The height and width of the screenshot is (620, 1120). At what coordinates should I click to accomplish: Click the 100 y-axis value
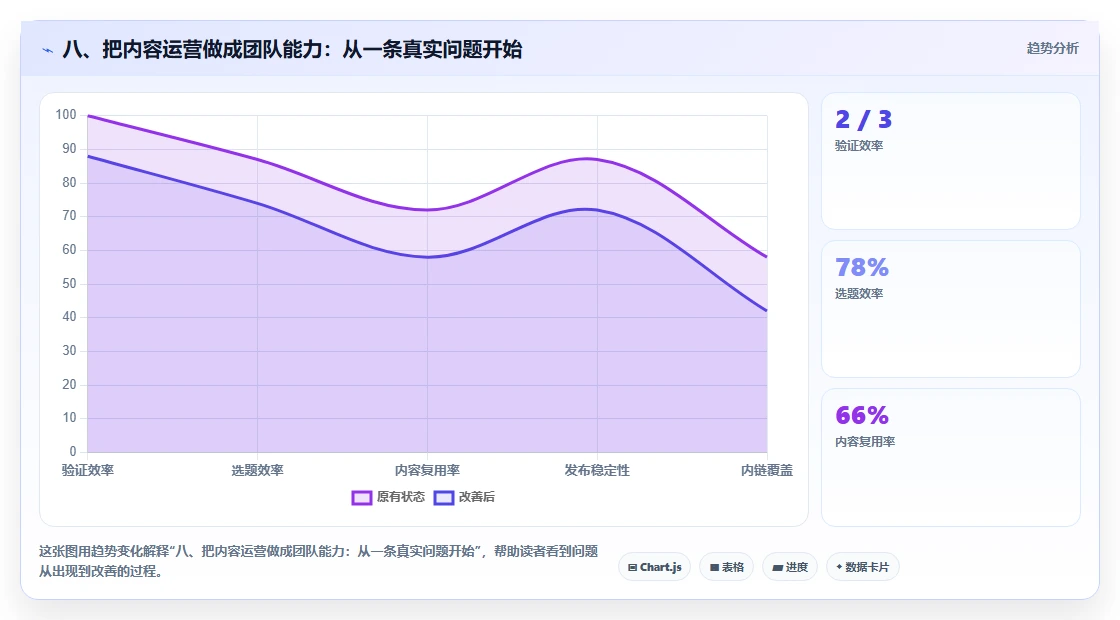click(x=66, y=114)
